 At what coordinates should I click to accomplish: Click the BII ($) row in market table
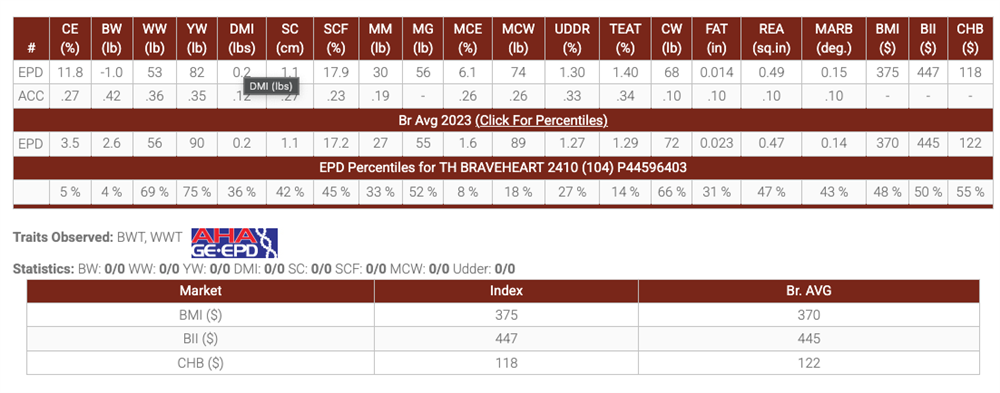(503, 338)
